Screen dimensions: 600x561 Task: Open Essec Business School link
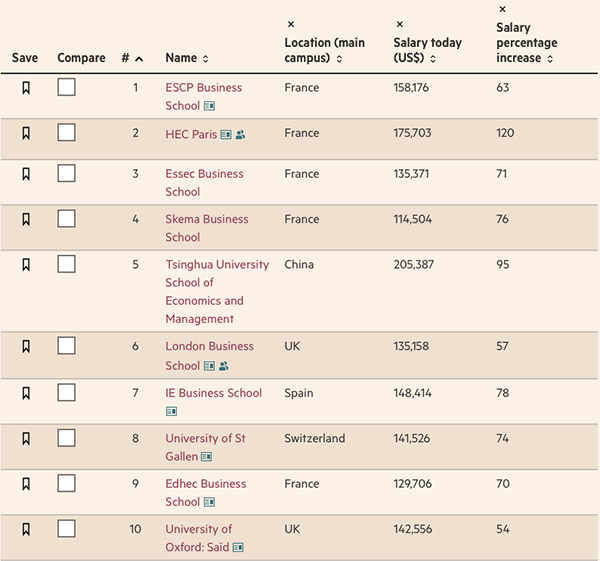click(204, 183)
